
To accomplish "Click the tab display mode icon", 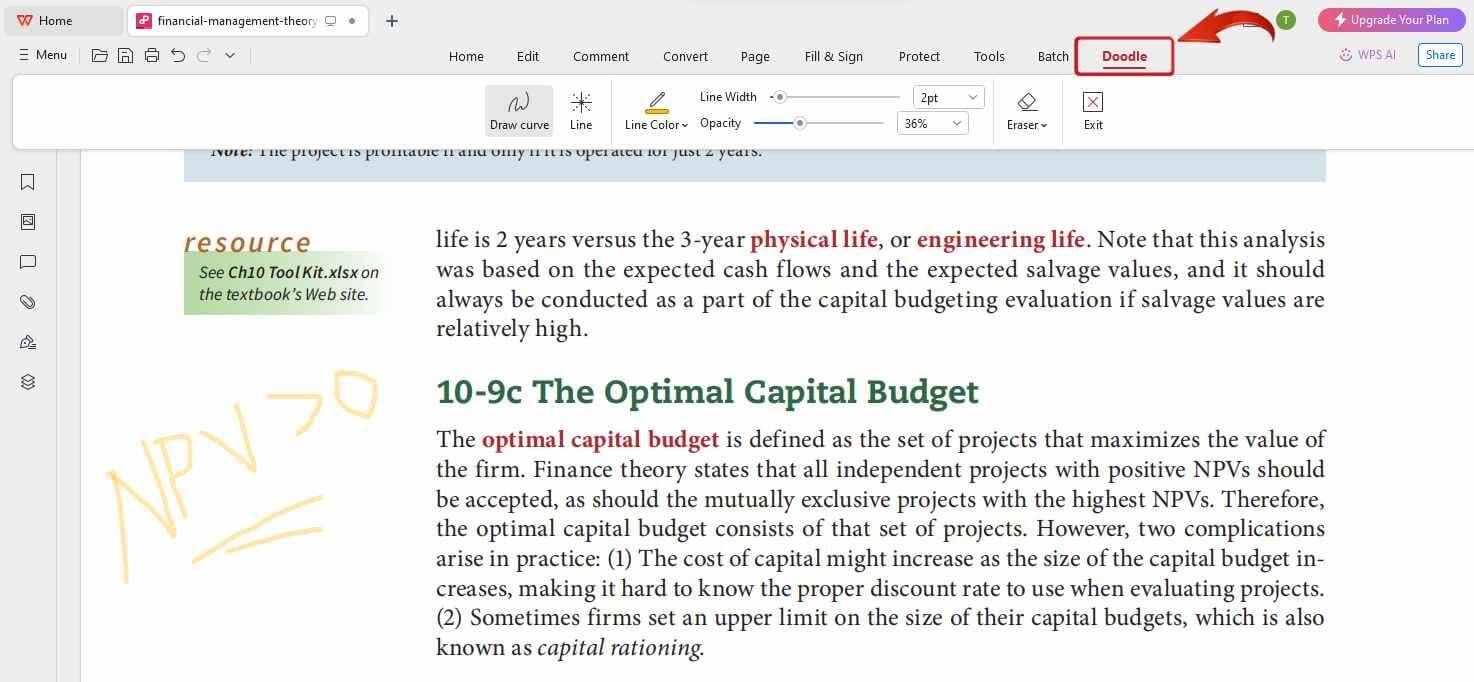I will coord(331,21).
